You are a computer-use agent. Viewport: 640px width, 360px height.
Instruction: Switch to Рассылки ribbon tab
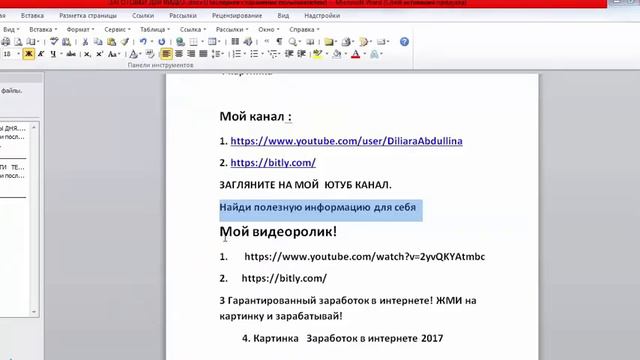coord(183,16)
